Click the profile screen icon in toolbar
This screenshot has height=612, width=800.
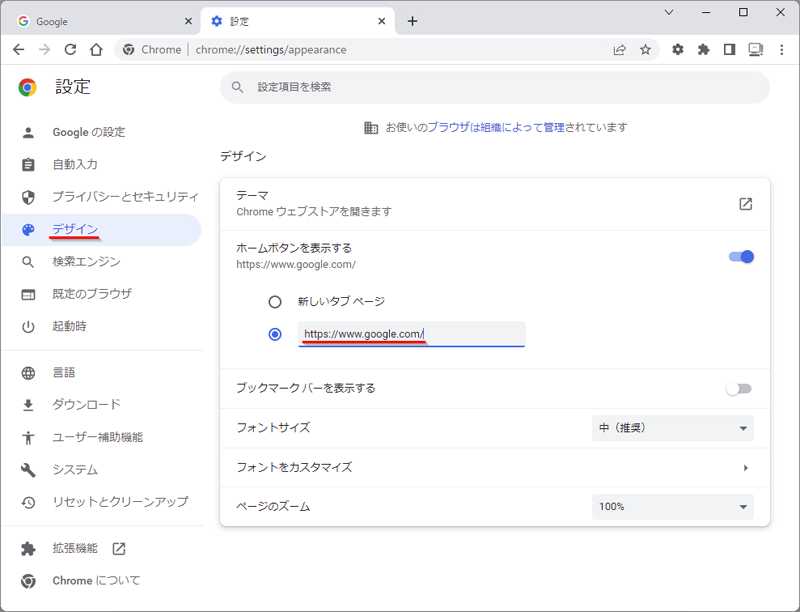[756, 49]
